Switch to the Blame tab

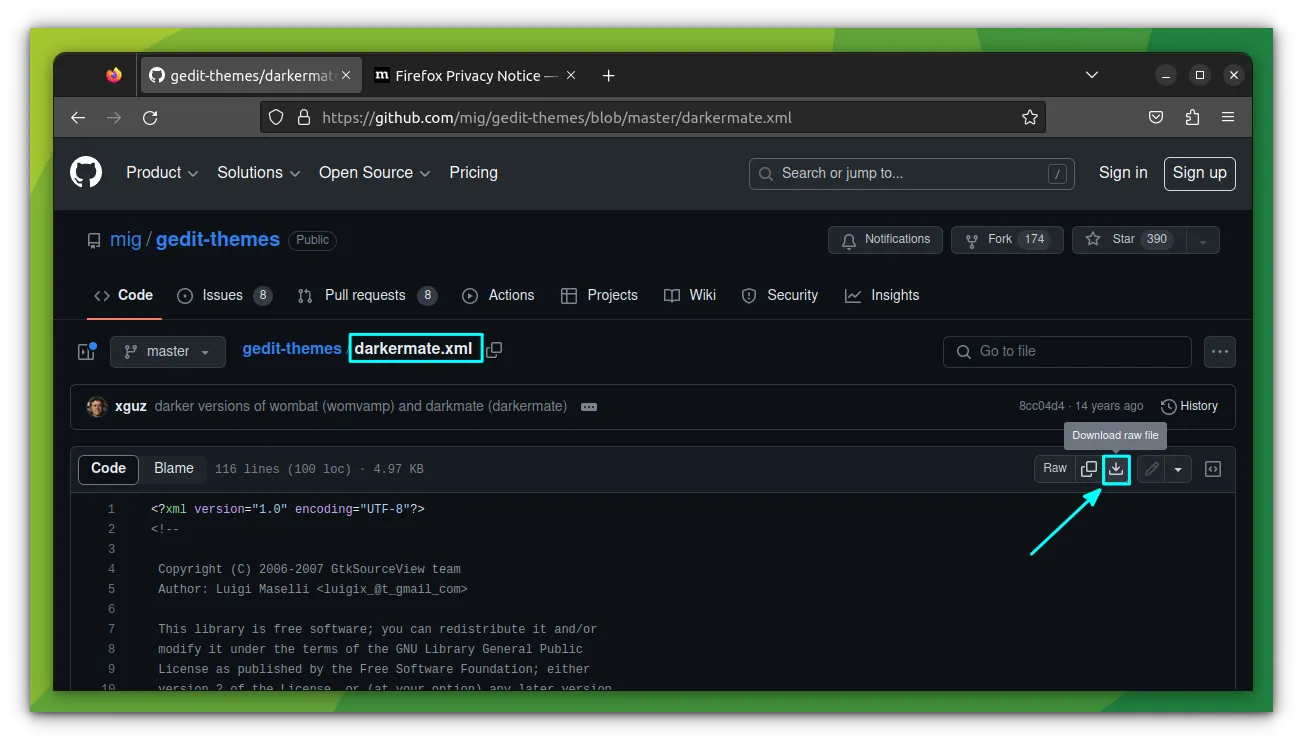click(x=173, y=468)
